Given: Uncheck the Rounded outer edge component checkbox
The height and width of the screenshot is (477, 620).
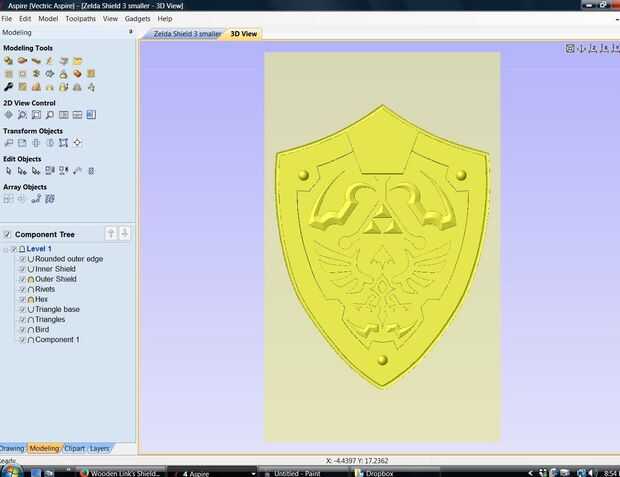Looking at the screenshot, I should pyautogui.click(x=23, y=259).
